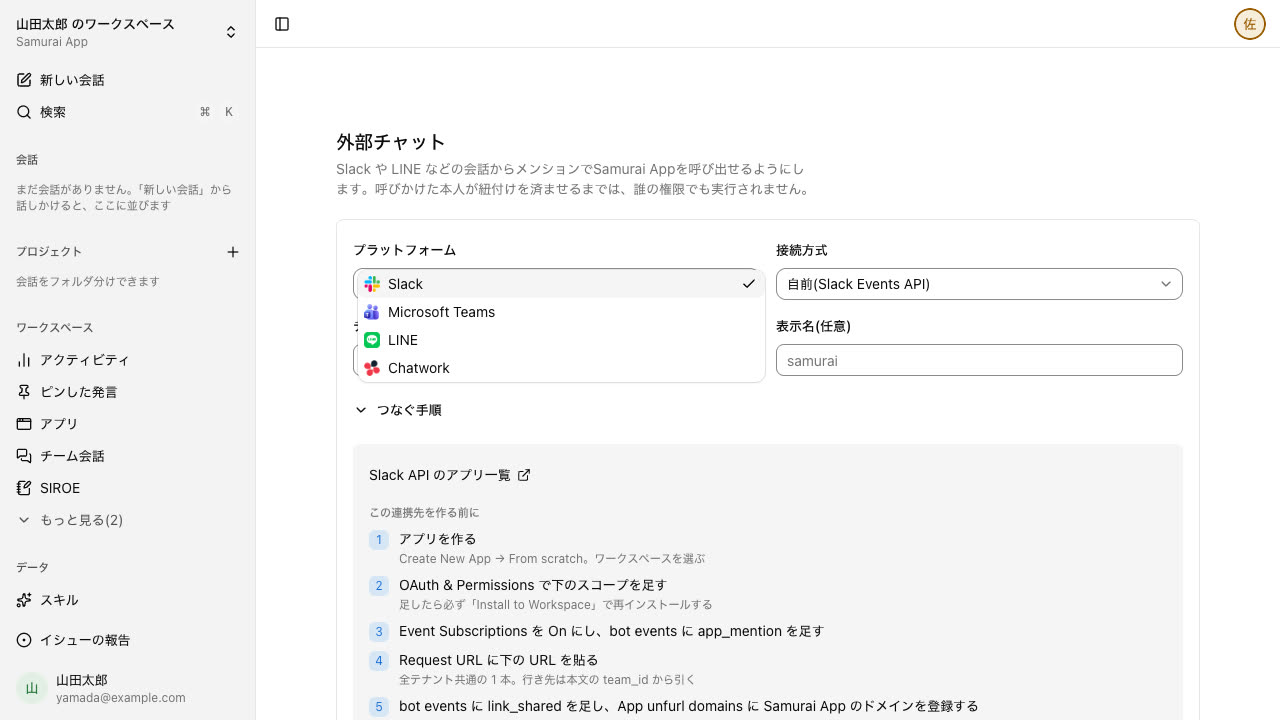The height and width of the screenshot is (720, 1280).
Task: Click the イシューの報告 circle icon
Action: coord(24,640)
